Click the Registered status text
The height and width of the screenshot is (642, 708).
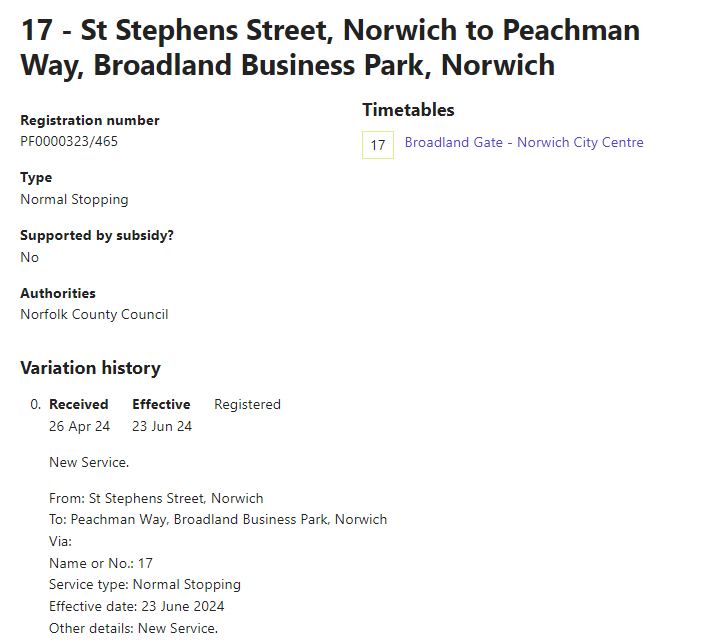[247, 405]
